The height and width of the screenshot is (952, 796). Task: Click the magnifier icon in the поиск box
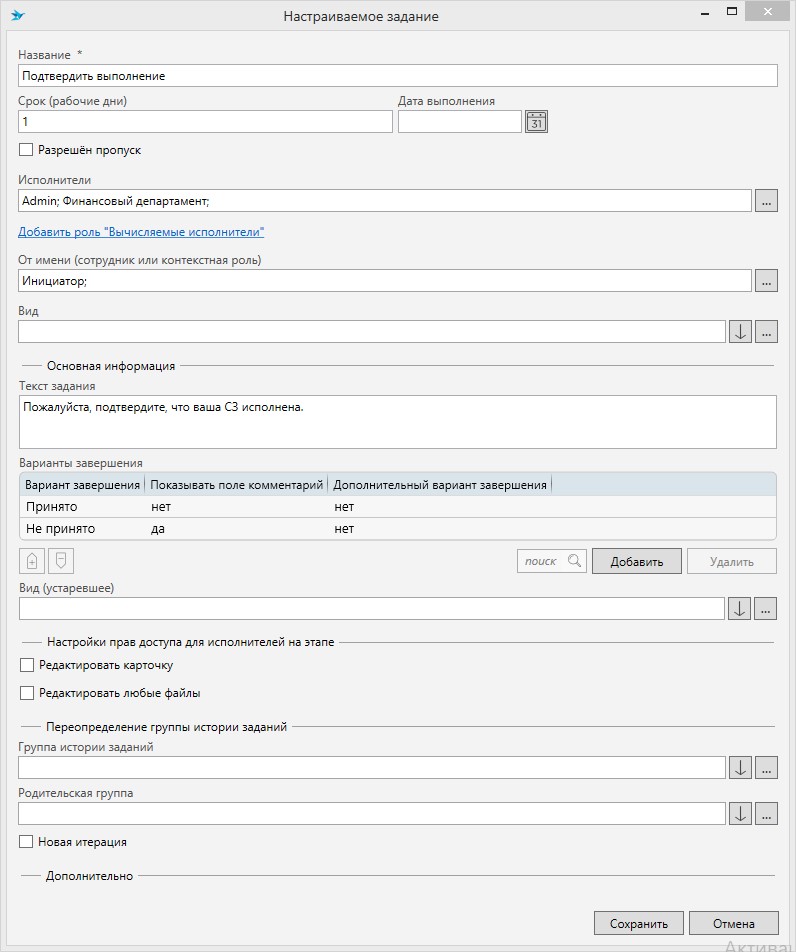coord(574,561)
